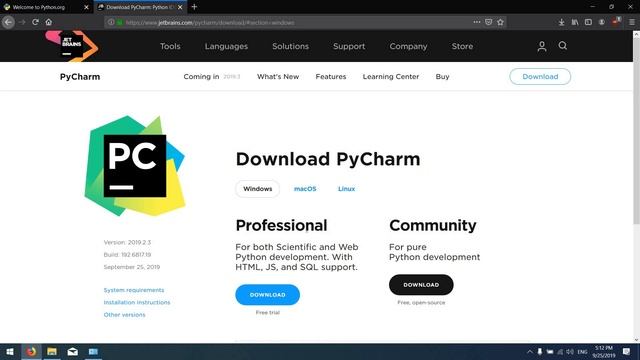Go to browser home page icon
The width and height of the screenshot is (640, 360).
click(x=49, y=22)
